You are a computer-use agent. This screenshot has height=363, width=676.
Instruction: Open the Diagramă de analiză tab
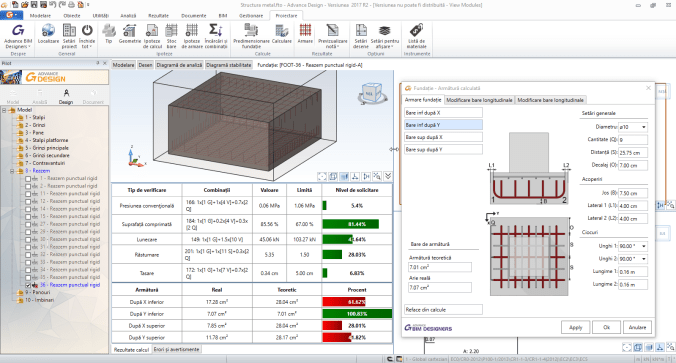(179, 65)
